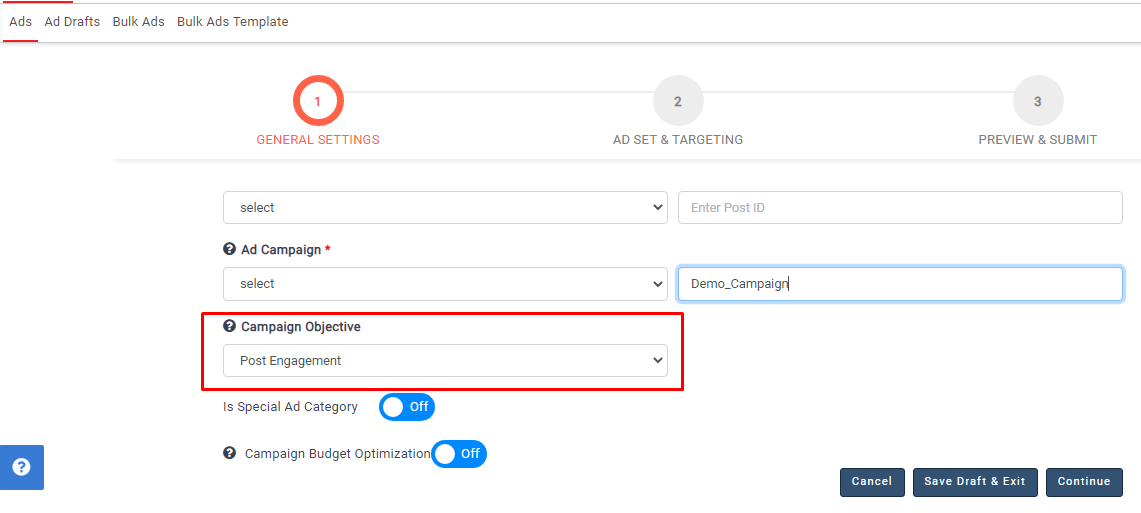Viewport: 1141px width, 513px height.
Task: Toggle the Is Special Ad Category switch
Action: click(x=407, y=407)
